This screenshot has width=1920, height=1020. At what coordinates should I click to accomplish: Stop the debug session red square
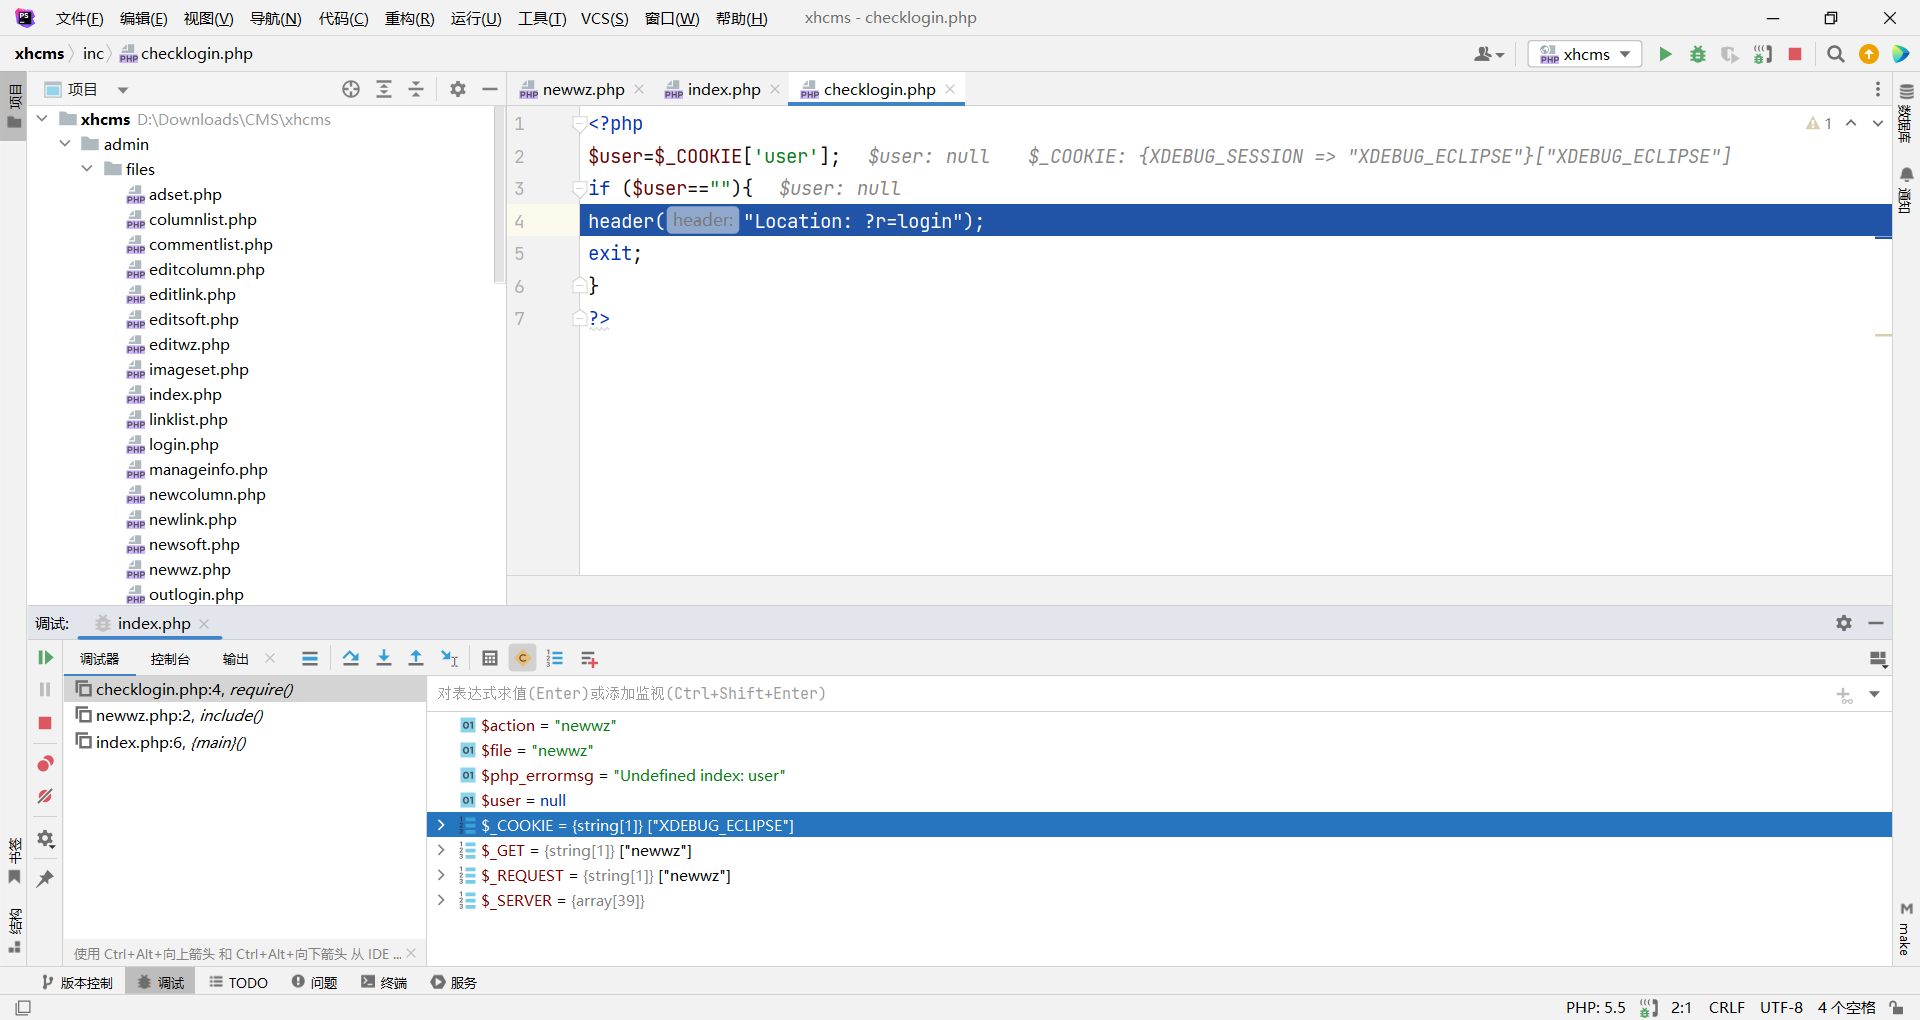pyautogui.click(x=45, y=723)
